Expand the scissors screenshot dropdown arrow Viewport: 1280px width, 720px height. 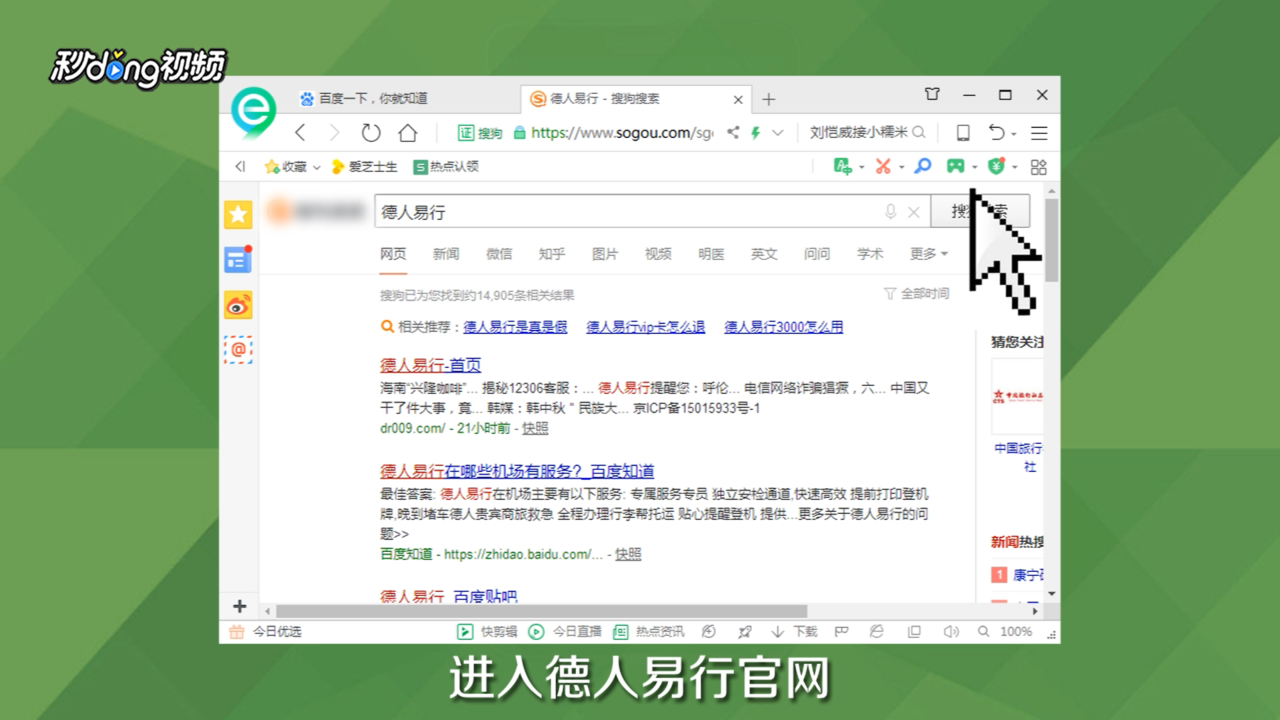tap(901, 167)
